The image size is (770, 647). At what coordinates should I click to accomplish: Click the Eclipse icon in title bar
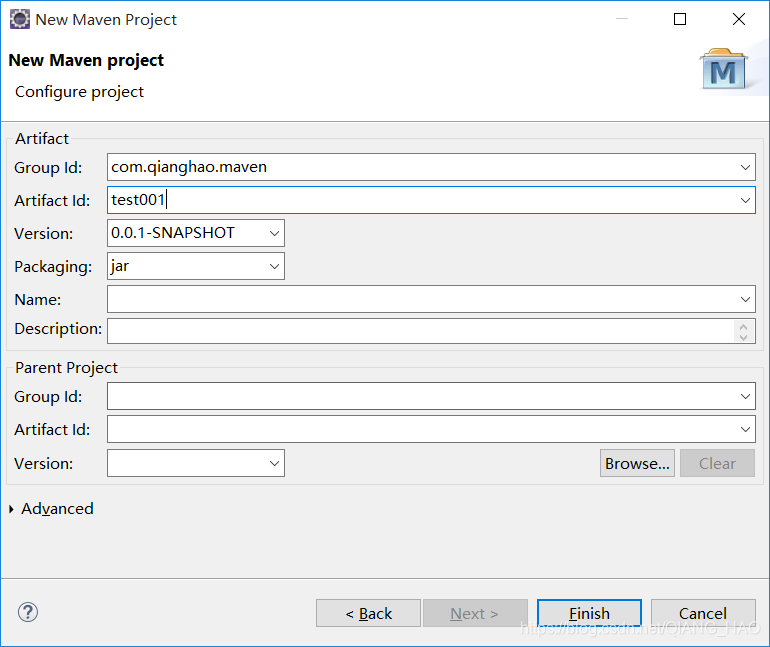[x=20, y=19]
